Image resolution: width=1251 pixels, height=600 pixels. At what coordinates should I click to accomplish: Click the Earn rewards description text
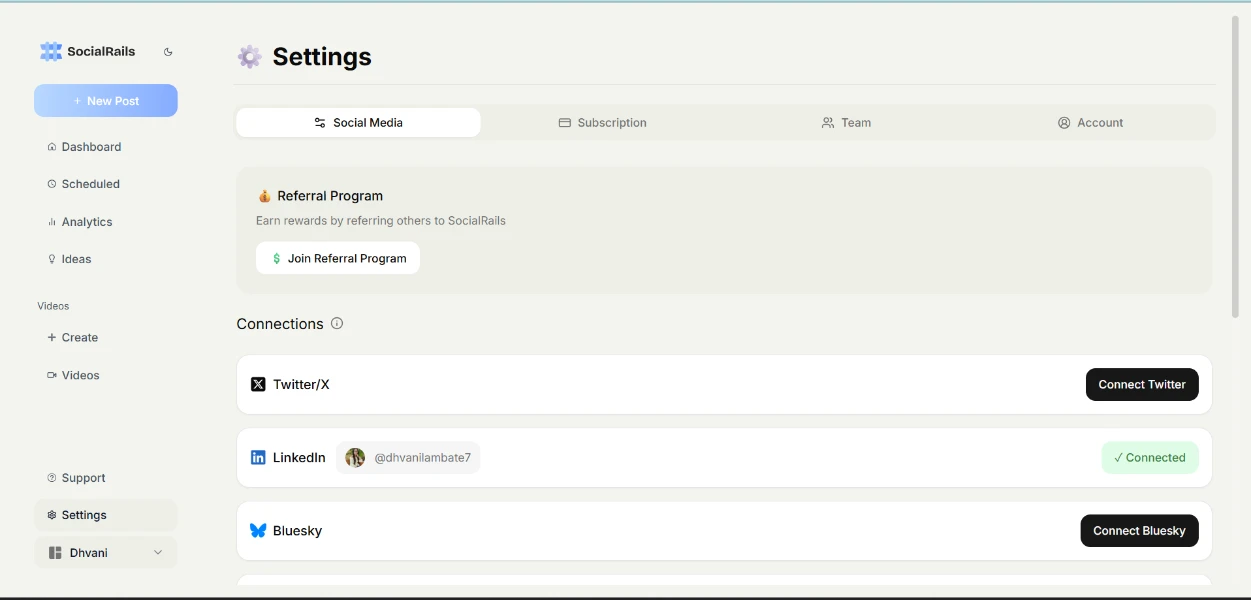click(x=381, y=221)
